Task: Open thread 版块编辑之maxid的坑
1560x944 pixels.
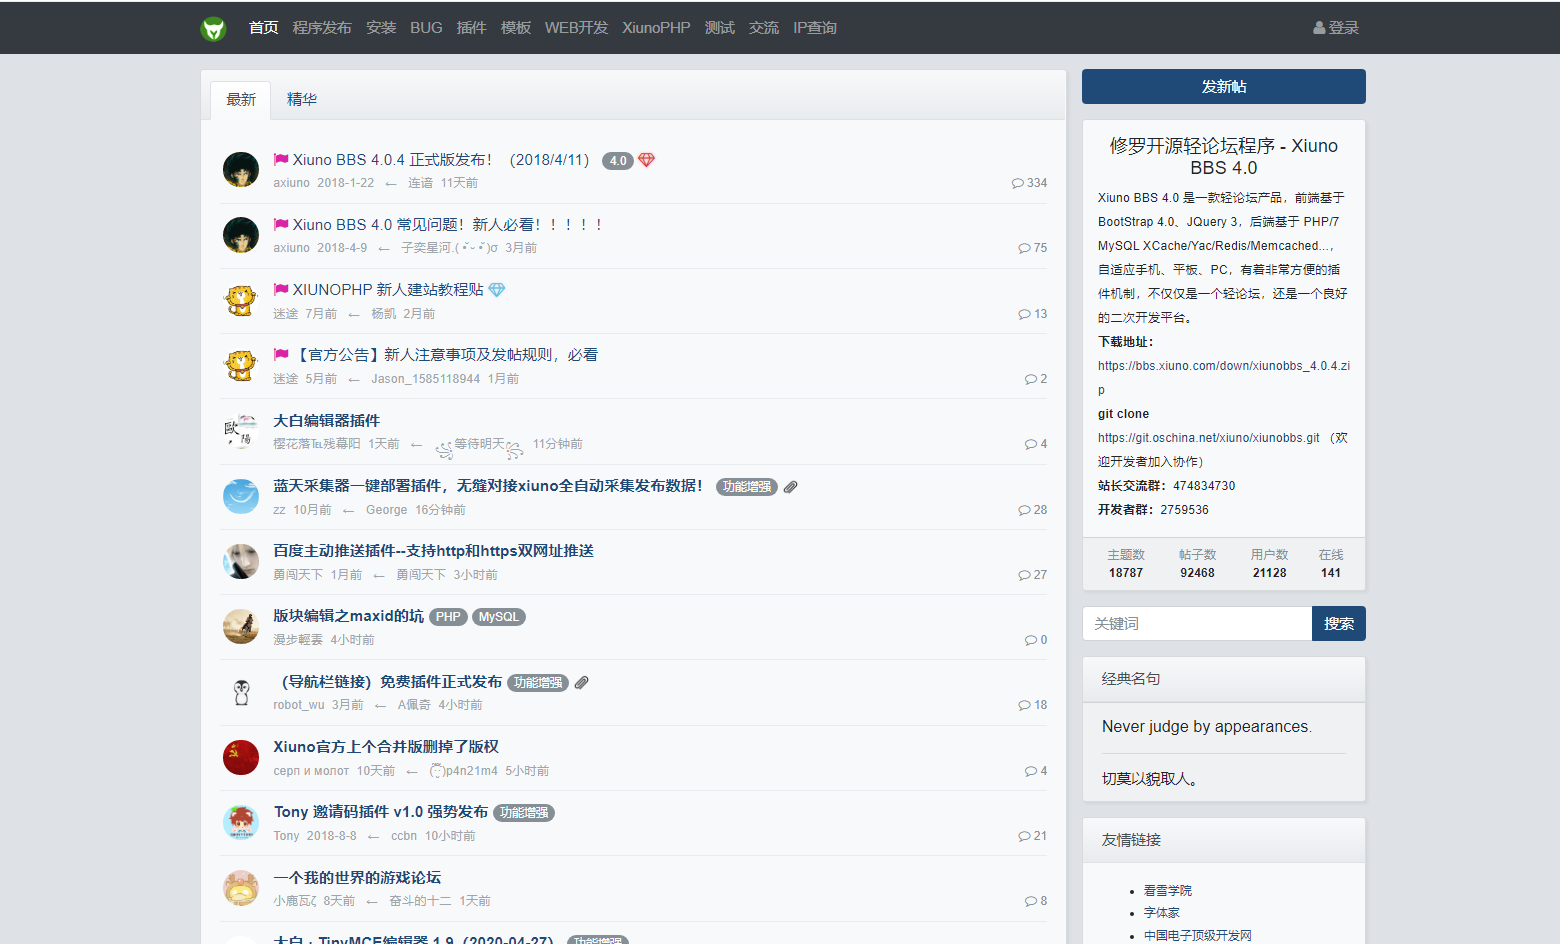Action: [348, 616]
